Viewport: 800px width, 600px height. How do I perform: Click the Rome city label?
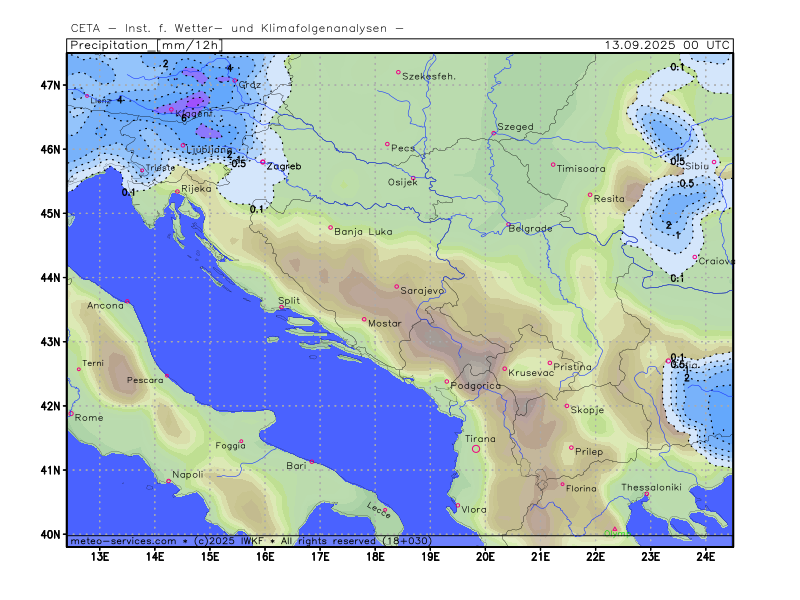tap(89, 418)
